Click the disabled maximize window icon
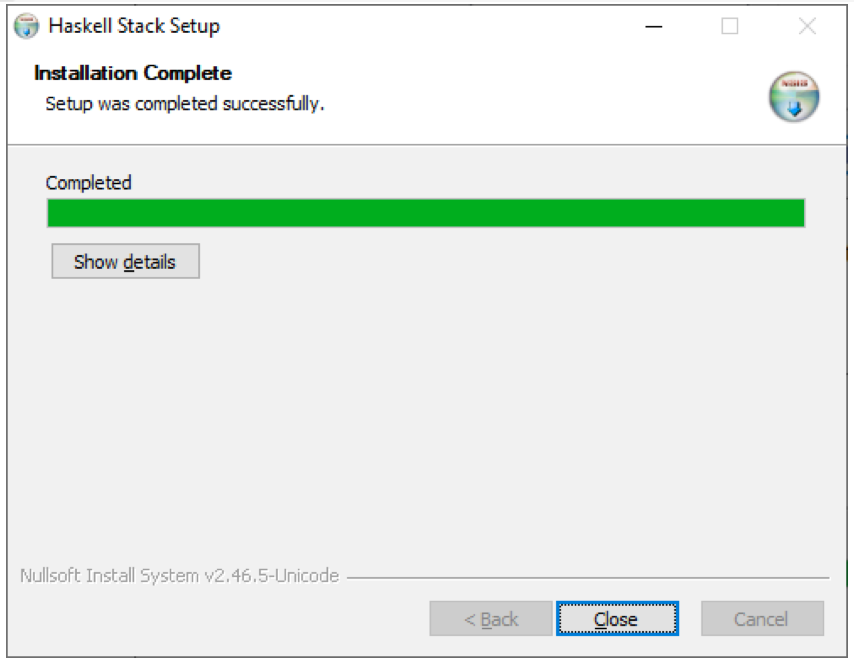 [730, 26]
